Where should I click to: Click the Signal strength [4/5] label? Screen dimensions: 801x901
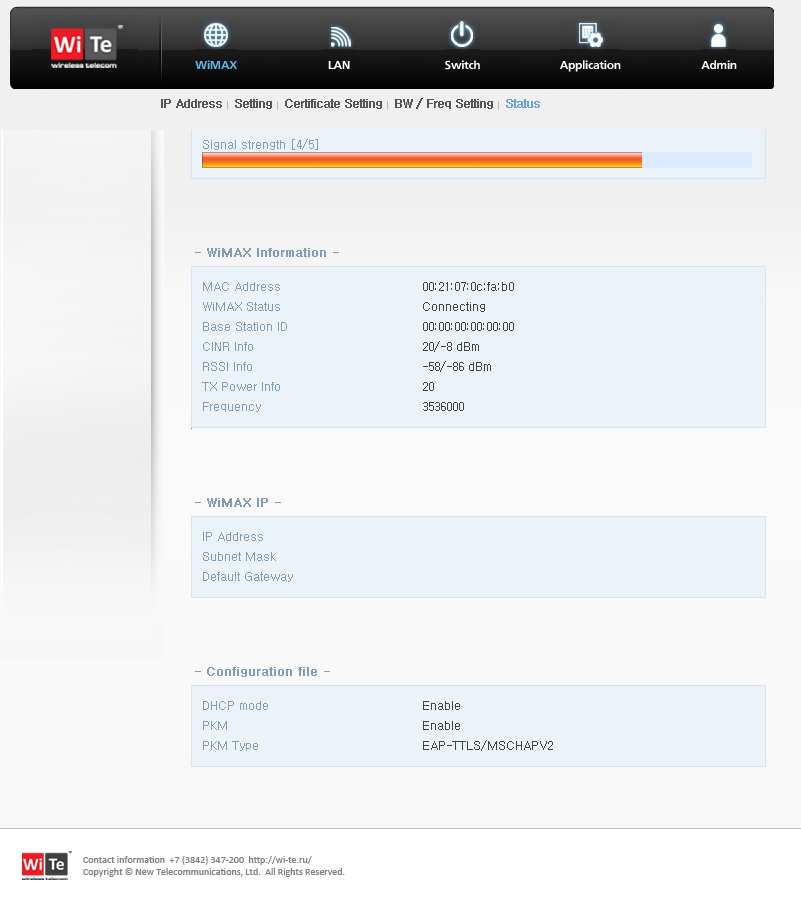point(260,145)
